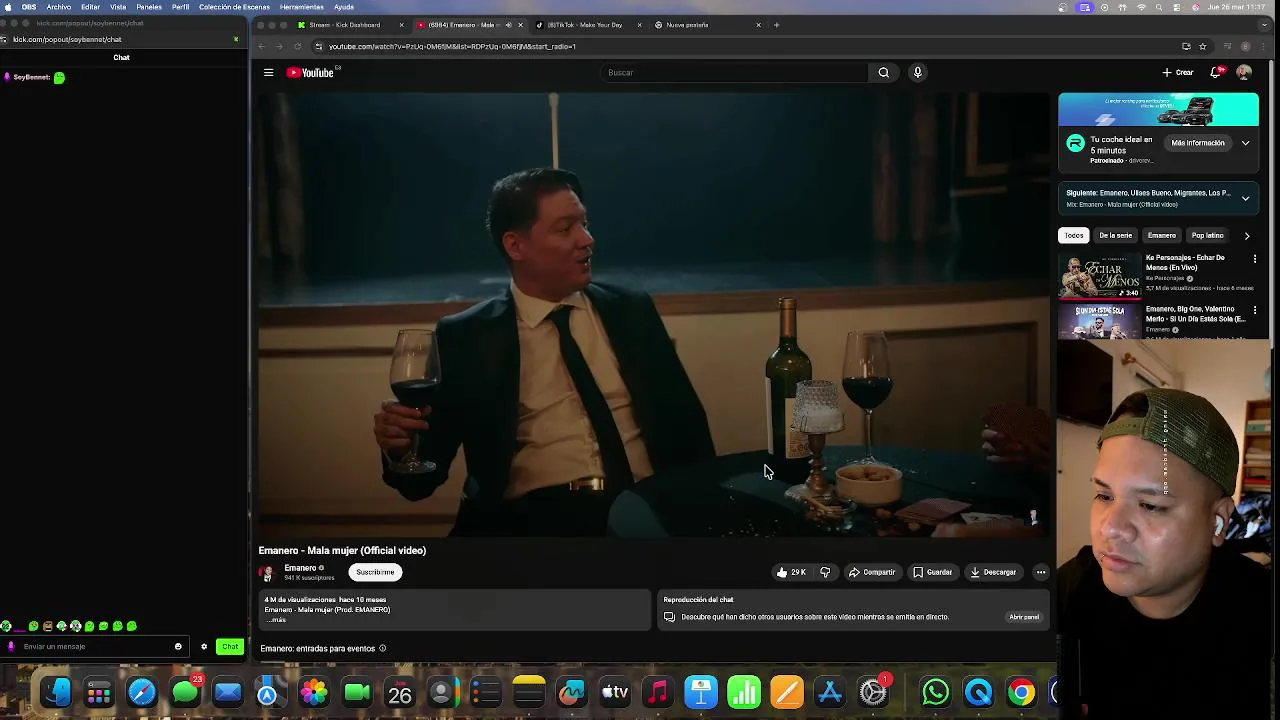Image resolution: width=1280 pixels, height=720 pixels.
Task: Open System Settings in the Dock
Action: (873, 692)
